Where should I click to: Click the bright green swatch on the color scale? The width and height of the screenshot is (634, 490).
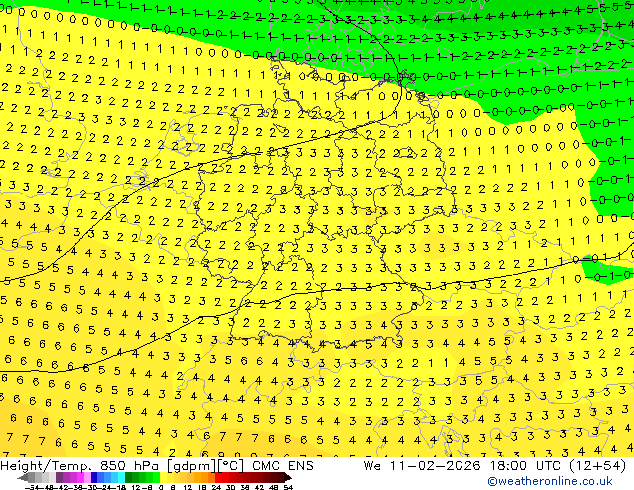tap(156, 478)
